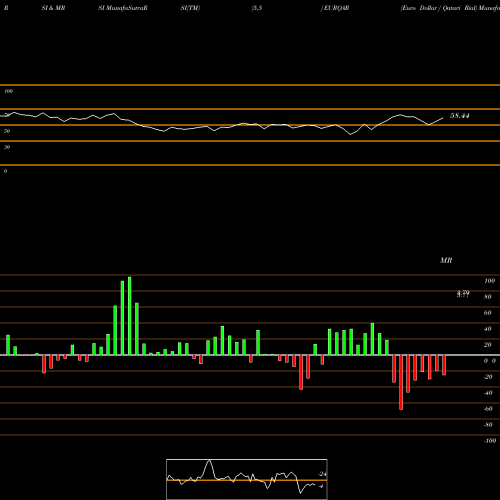Click the -60 label on MR axis
The image size is (500, 500).
tap(488, 409)
